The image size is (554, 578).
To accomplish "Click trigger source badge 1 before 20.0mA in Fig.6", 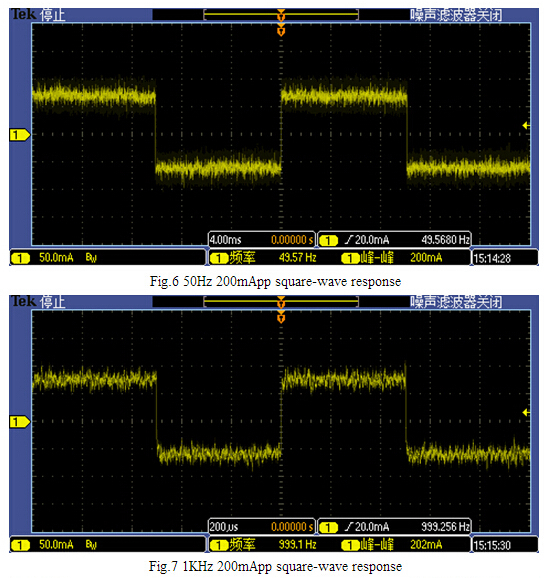I will 328,241.
